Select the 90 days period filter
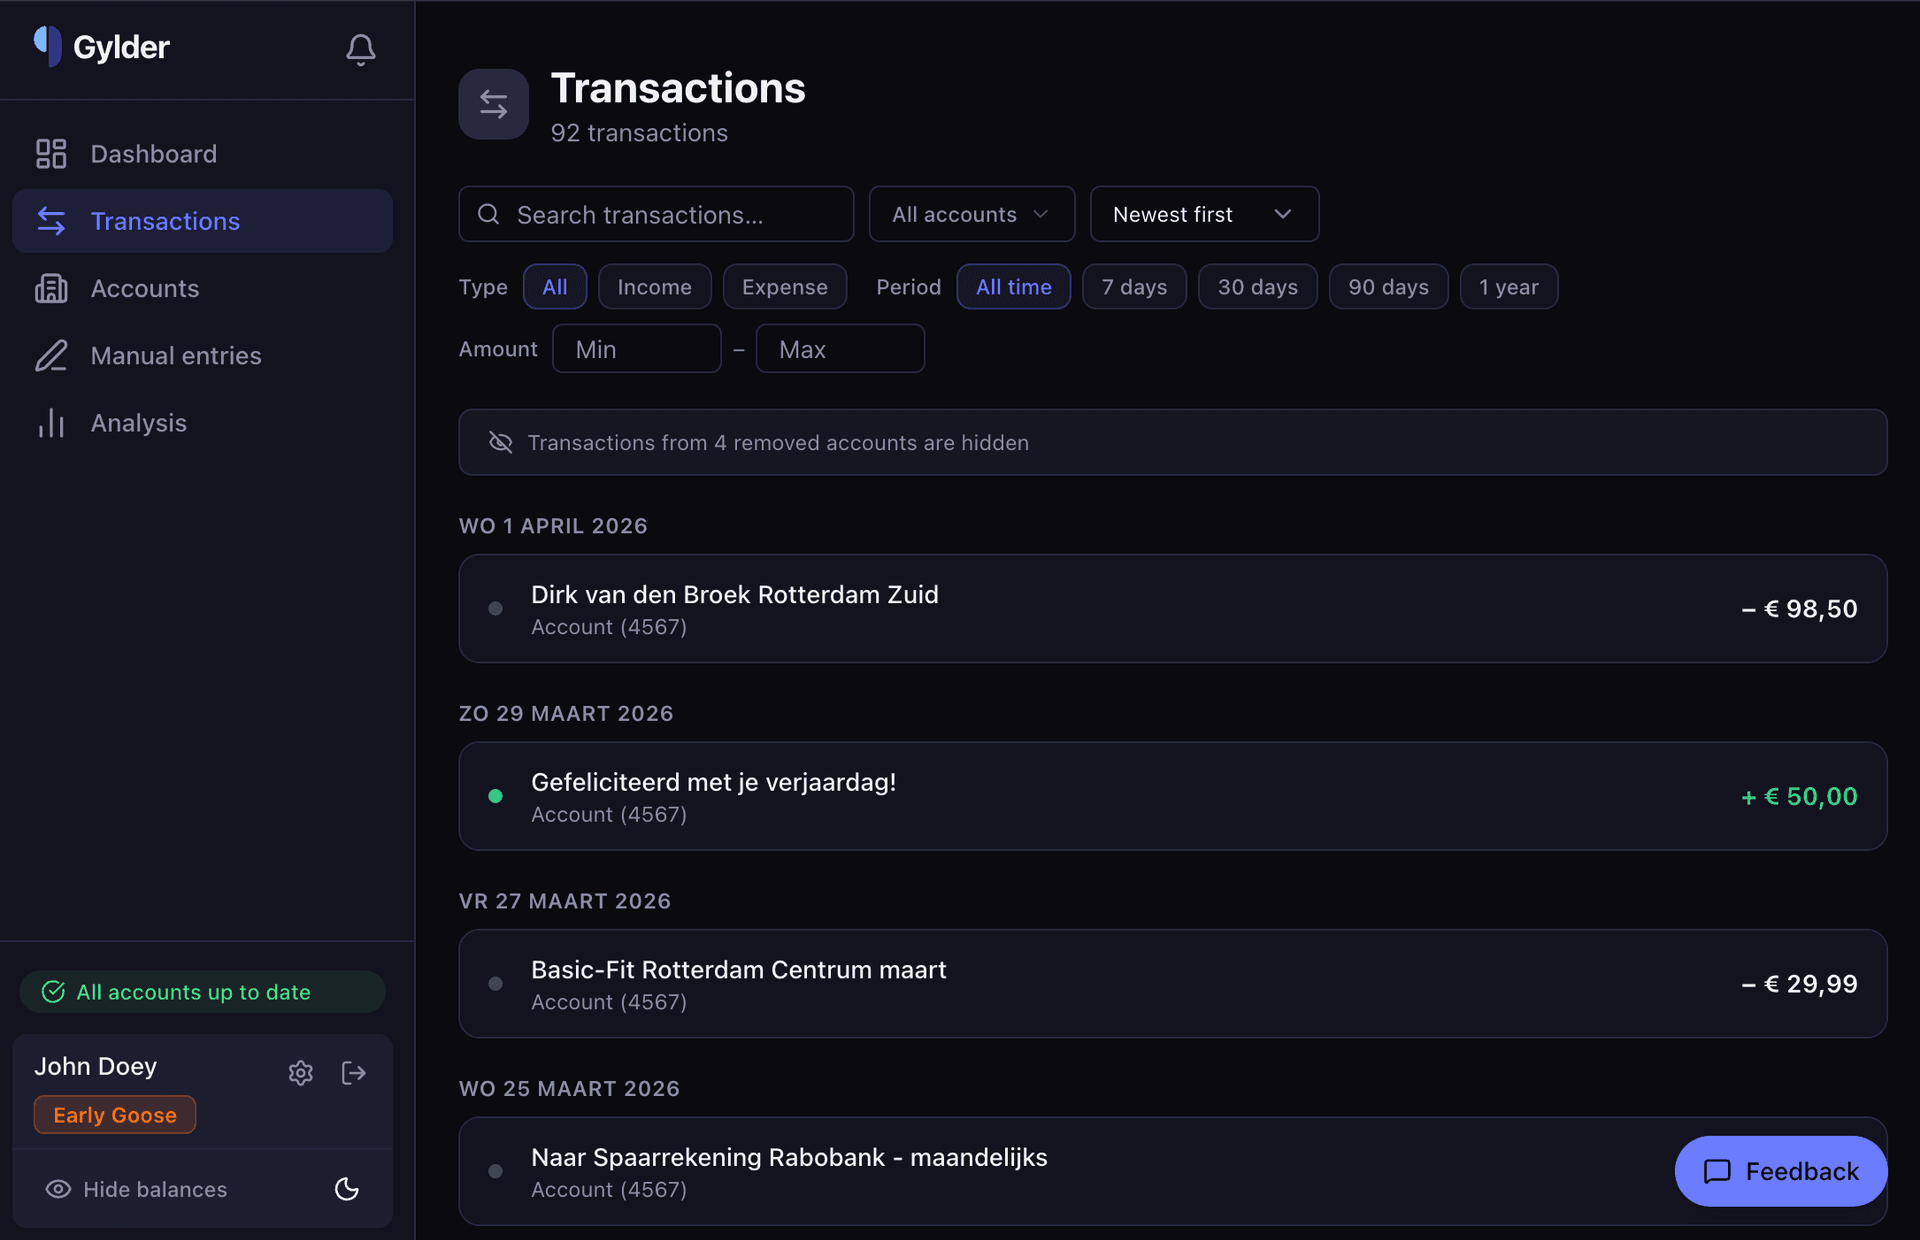The width and height of the screenshot is (1920, 1240). (x=1388, y=286)
